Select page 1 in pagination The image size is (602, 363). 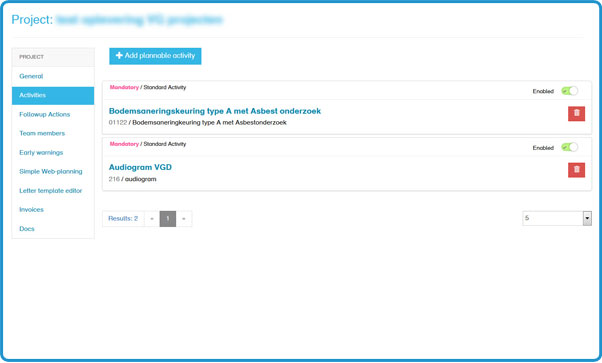[168, 219]
